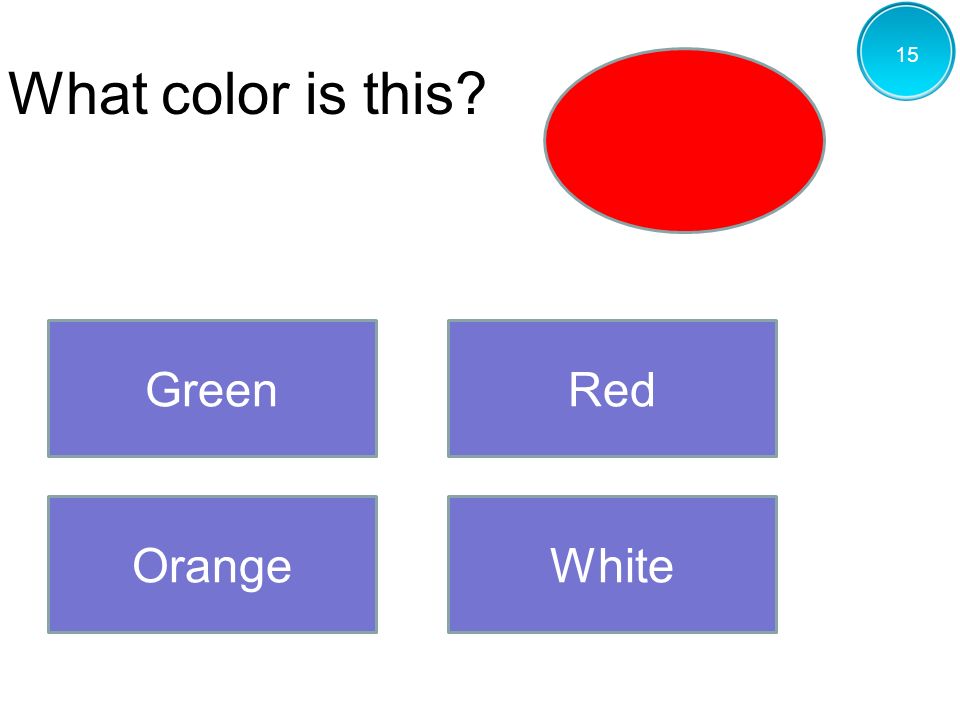Select the Green answer button

tap(212, 388)
